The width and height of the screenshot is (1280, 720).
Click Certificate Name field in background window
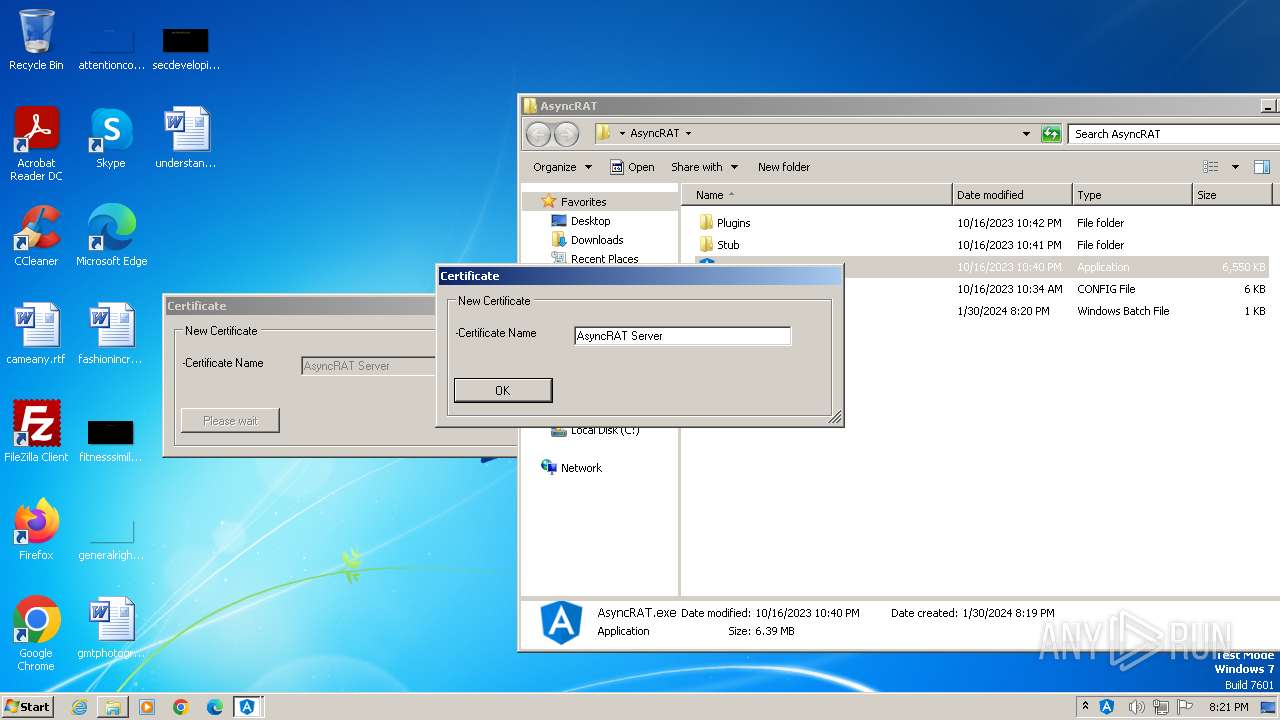[x=369, y=366]
